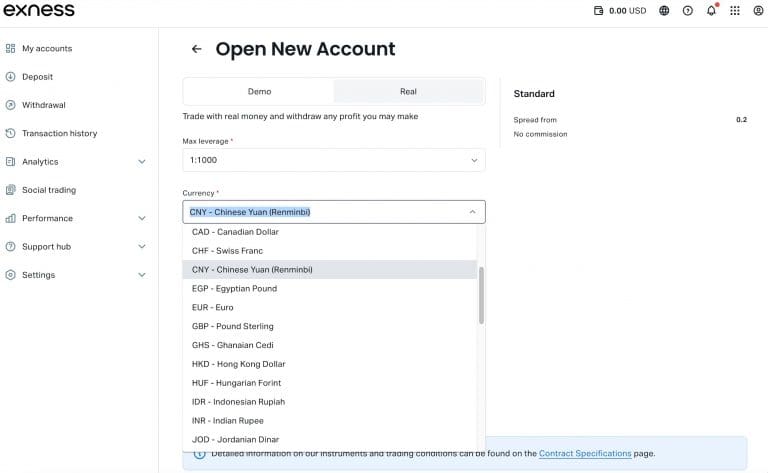Select GHS - Ghanaian Cedi
Image resolution: width=768 pixels, height=473 pixels.
pos(330,345)
